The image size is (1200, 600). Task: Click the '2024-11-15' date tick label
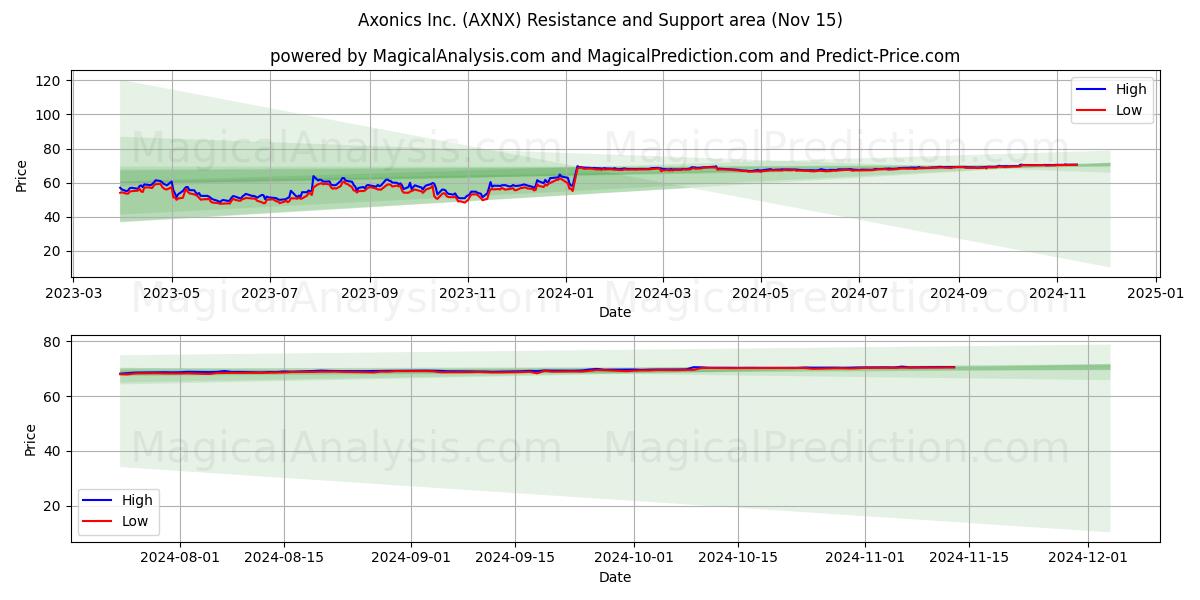968,558
